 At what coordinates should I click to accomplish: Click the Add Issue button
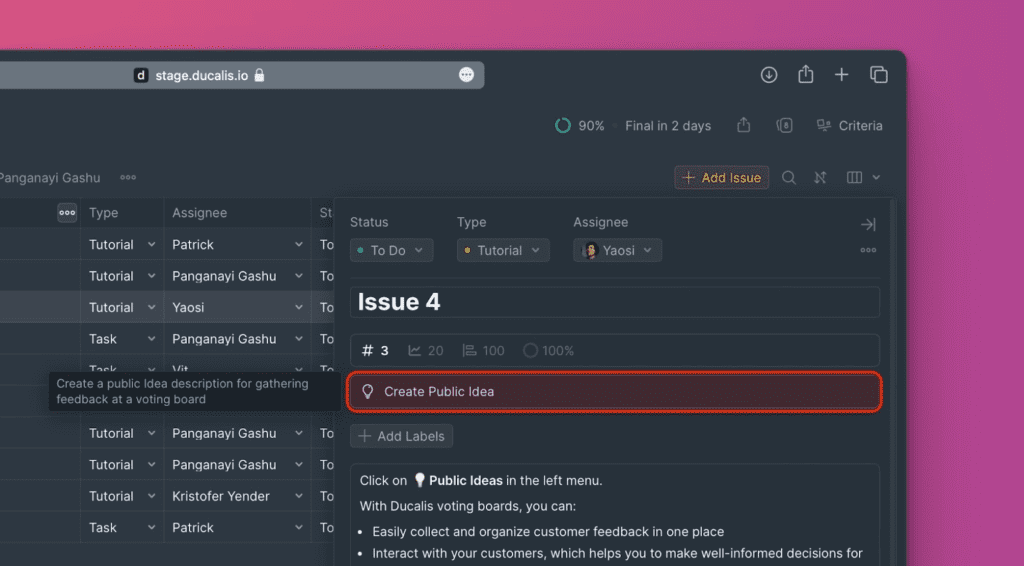coord(721,178)
